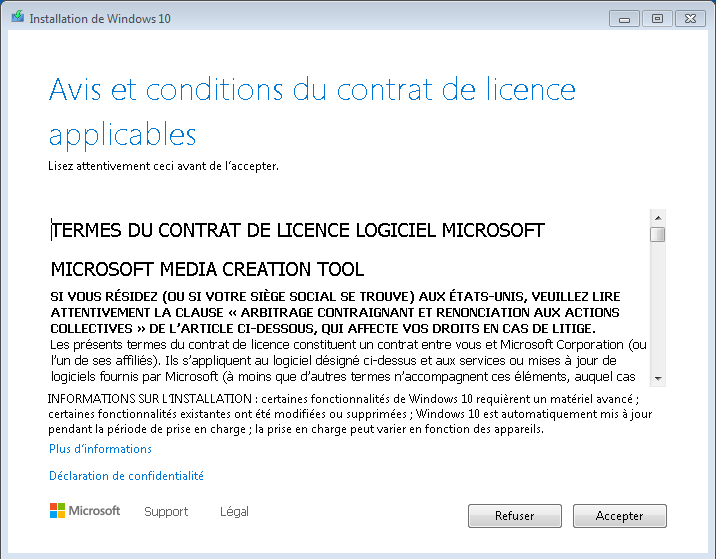Screen dimensions: 716x559
Task: Click the Windows setup title bar icon
Action: coord(18,17)
